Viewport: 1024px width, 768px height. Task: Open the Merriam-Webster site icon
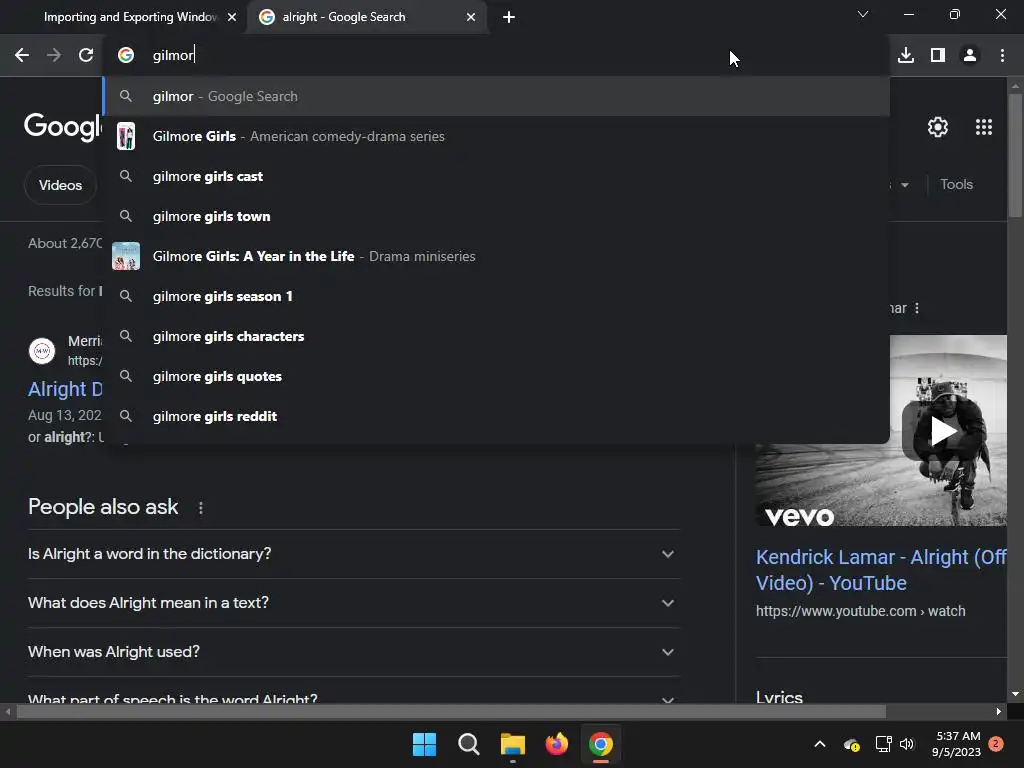[42, 351]
